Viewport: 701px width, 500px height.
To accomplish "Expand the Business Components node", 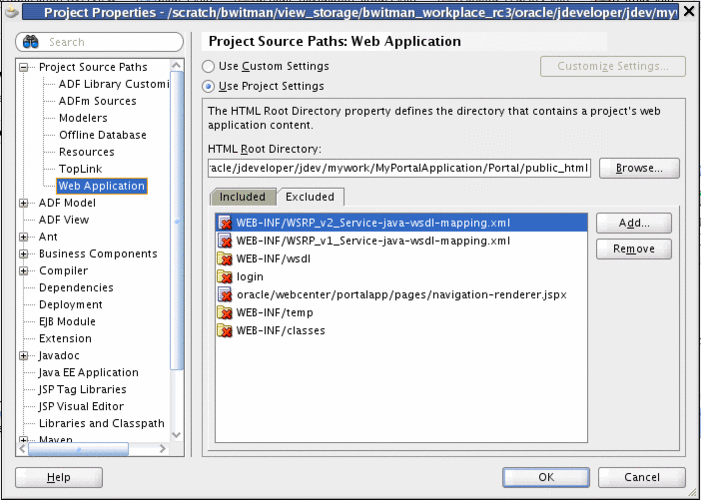I will [23, 254].
